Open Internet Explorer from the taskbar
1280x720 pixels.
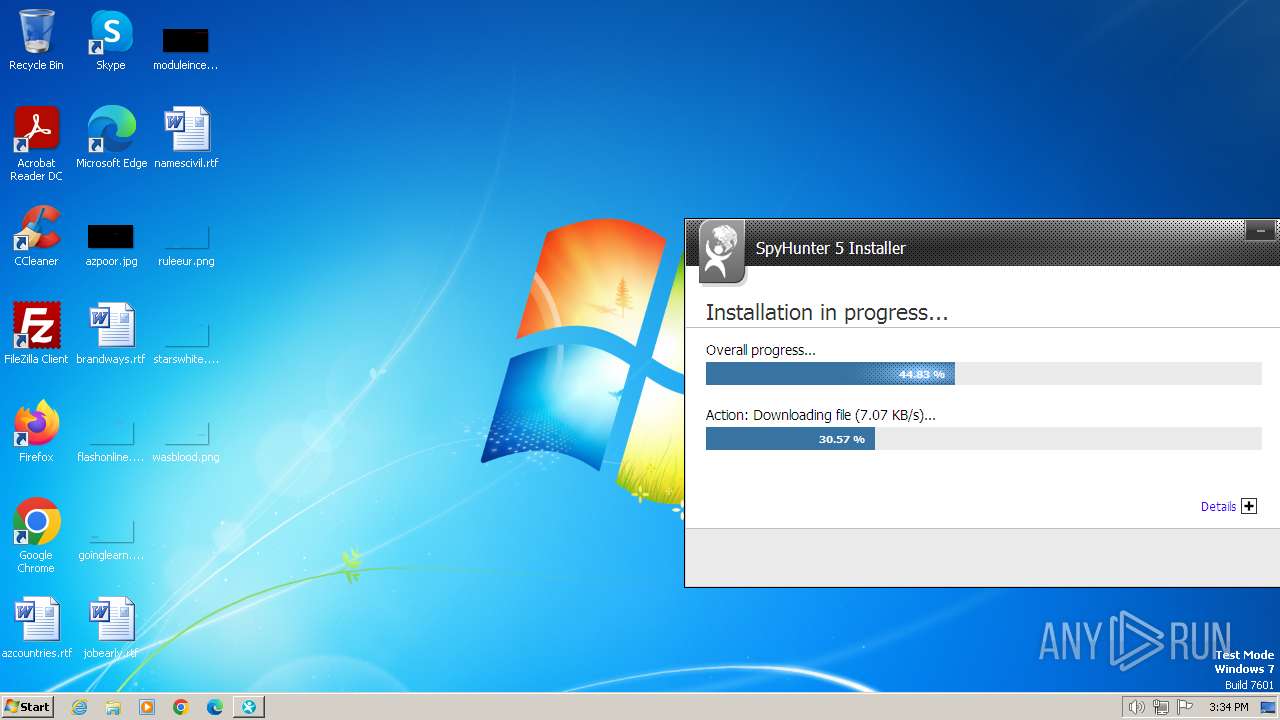point(79,707)
